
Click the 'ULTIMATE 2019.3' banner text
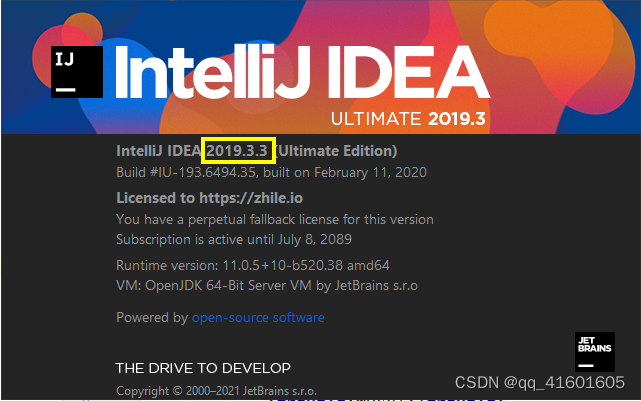click(x=408, y=119)
